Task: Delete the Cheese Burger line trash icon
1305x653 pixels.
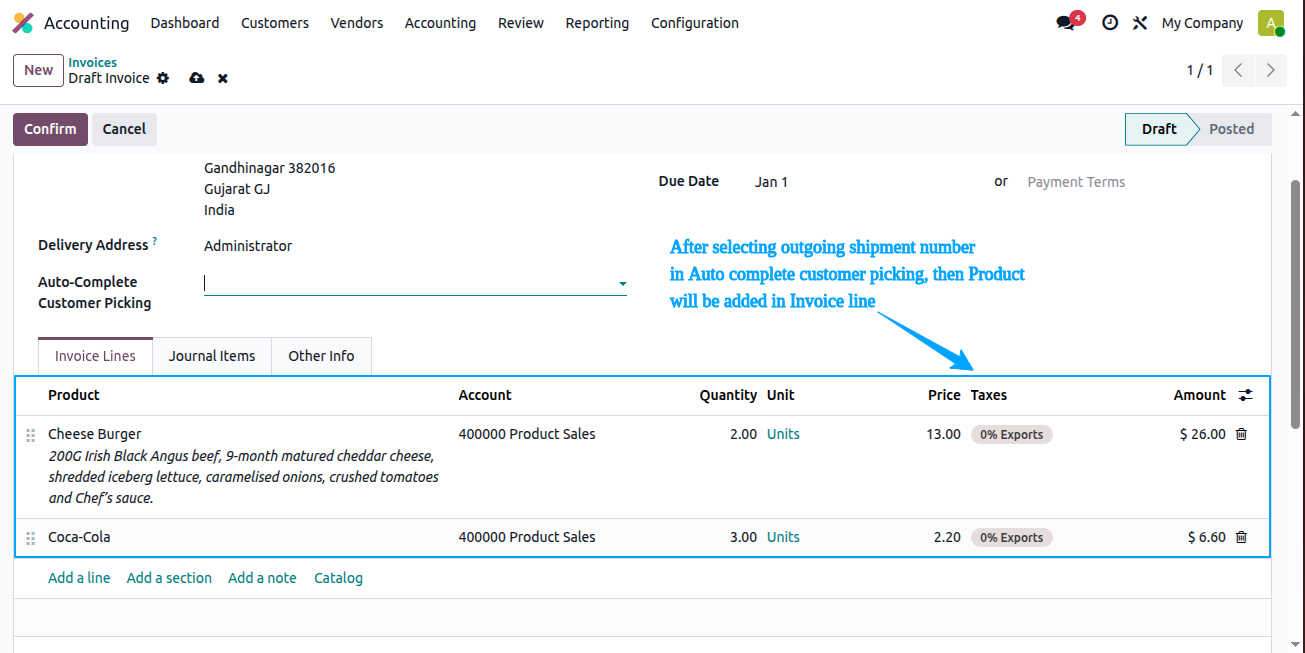Action: pyautogui.click(x=1241, y=434)
